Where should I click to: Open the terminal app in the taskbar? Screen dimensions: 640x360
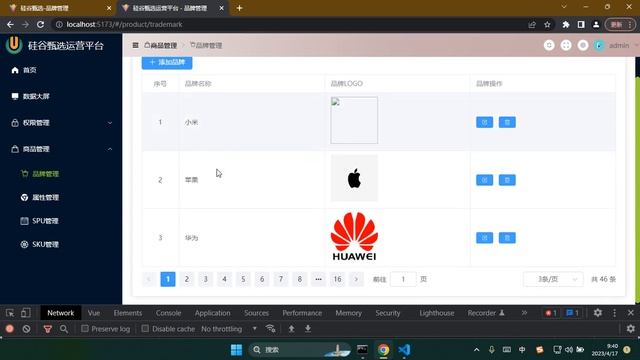click(x=362, y=350)
